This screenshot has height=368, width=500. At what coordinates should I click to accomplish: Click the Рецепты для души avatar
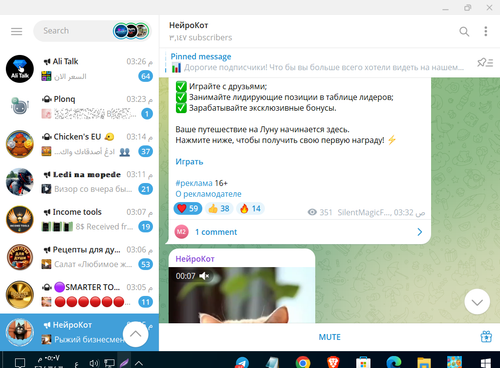tap(20, 257)
